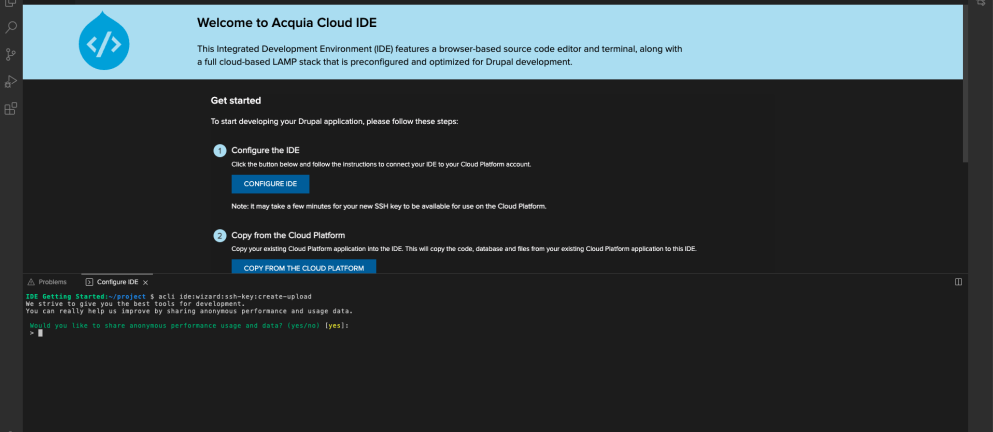993x432 pixels.
Task: Click the split panel icon
Action: pos(958,282)
